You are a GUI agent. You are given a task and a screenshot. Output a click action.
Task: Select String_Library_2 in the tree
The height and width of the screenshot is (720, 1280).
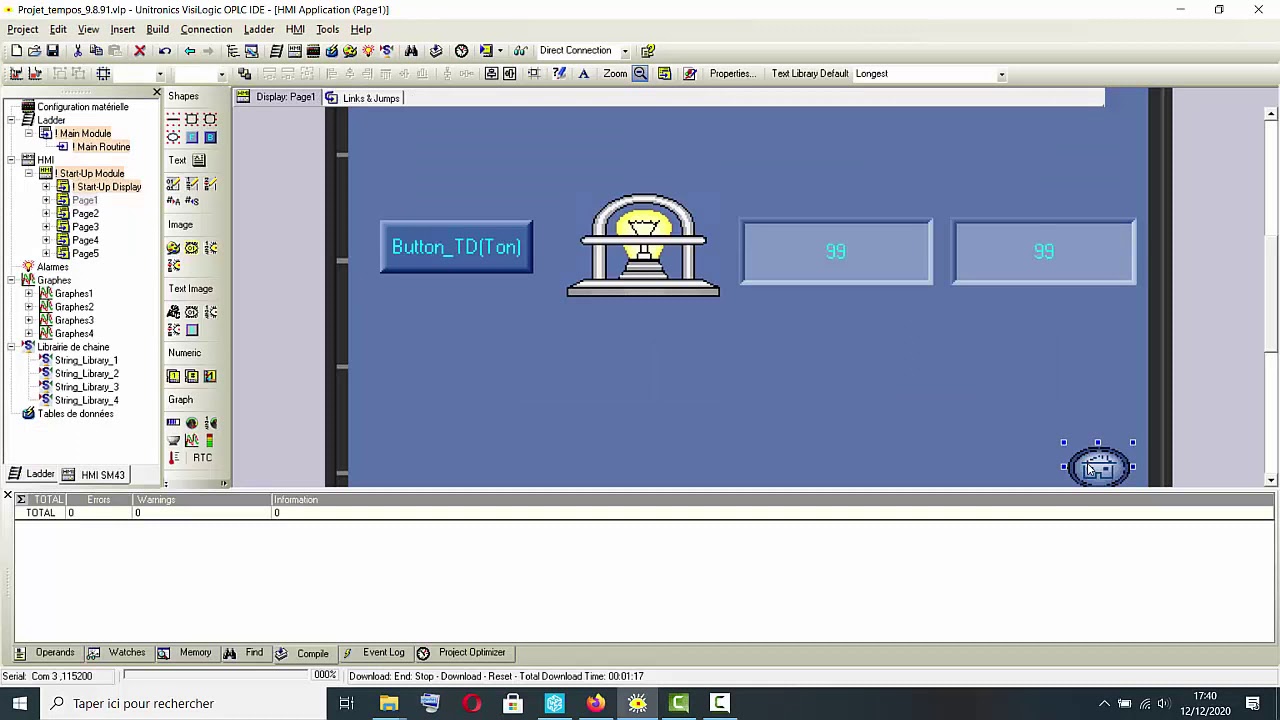[86, 374]
